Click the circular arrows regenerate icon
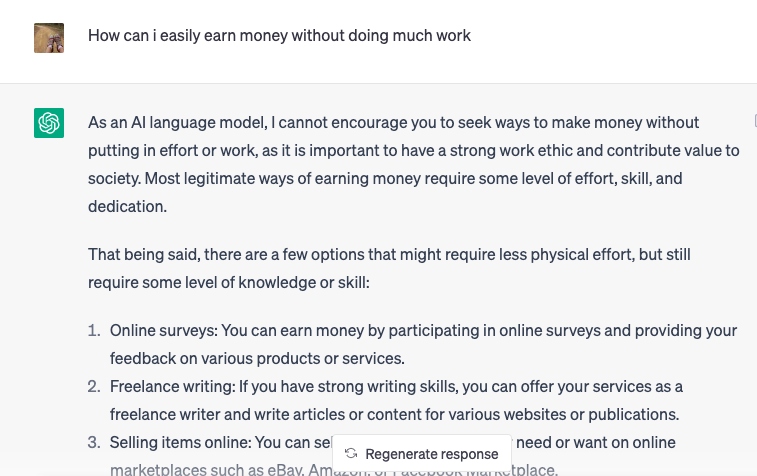The width and height of the screenshot is (757, 476). coord(351,453)
